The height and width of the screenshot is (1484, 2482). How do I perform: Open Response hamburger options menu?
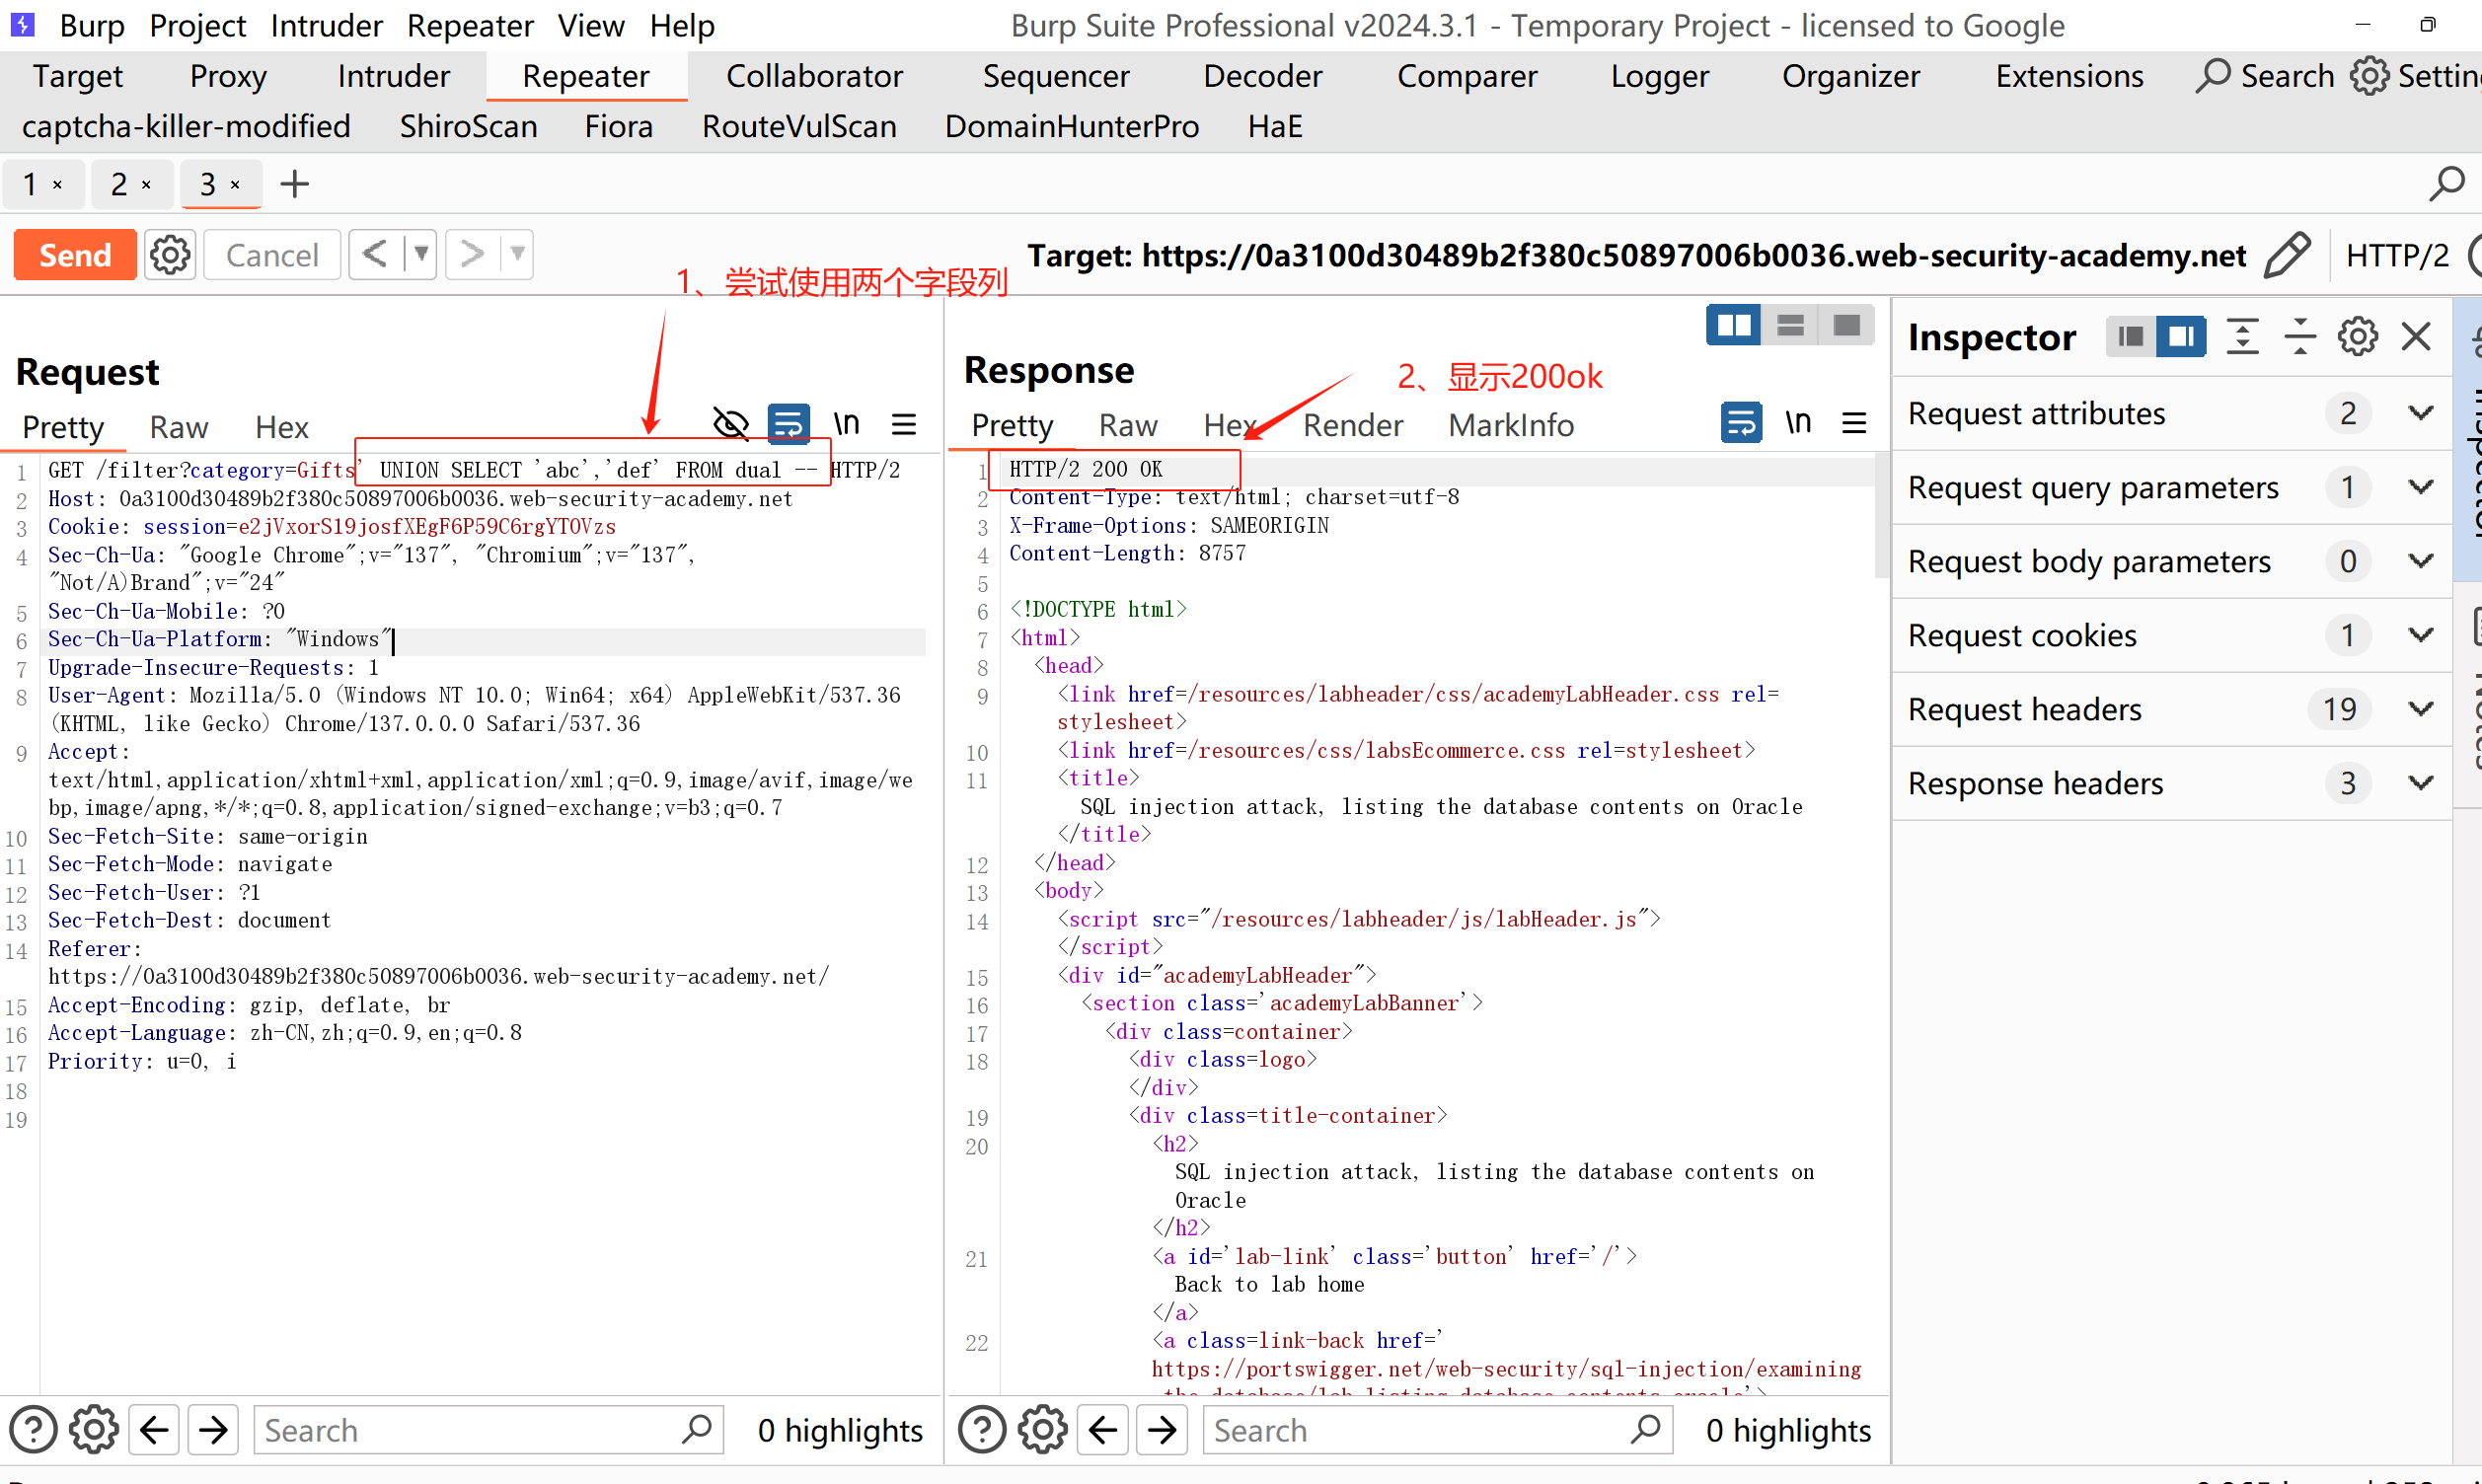(x=1854, y=423)
